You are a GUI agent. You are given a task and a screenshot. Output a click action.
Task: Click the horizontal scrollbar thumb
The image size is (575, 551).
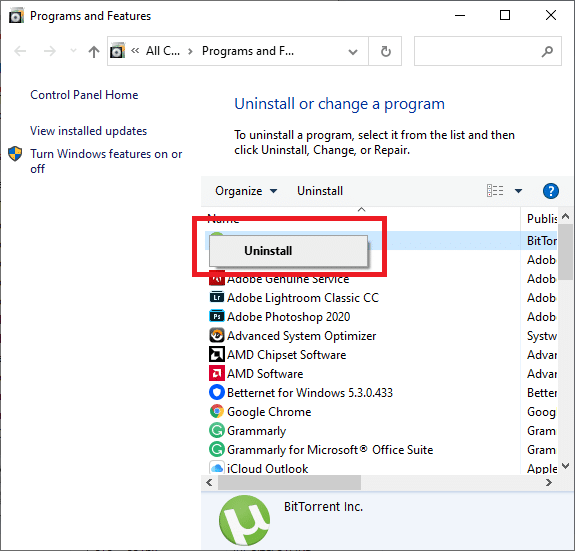click(289, 482)
